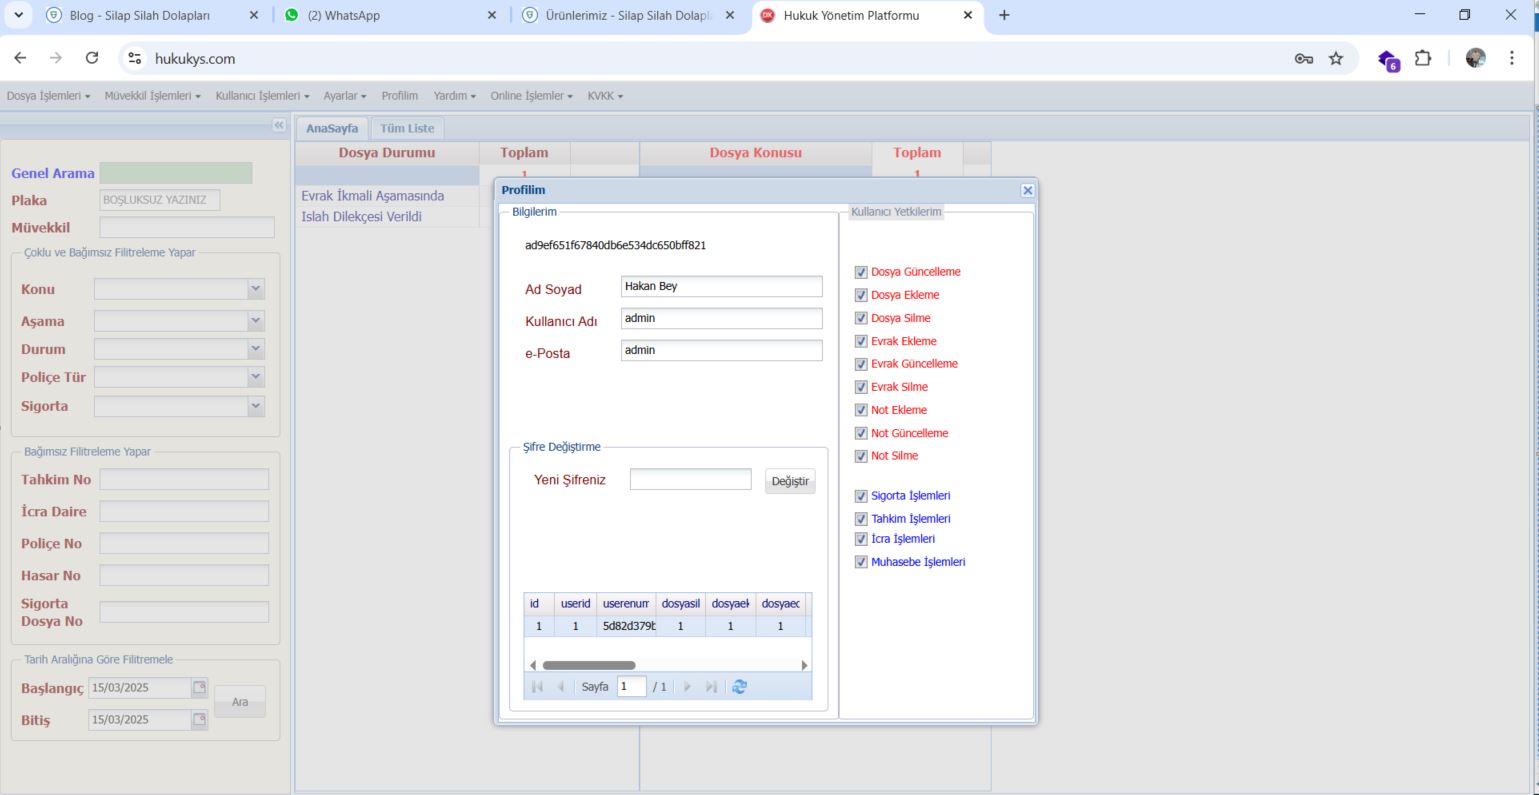Image resolution: width=1539 pixels, height=795 pixels.
Task: Switch to the Tüm Liste tab
Action: click(407, 128)
